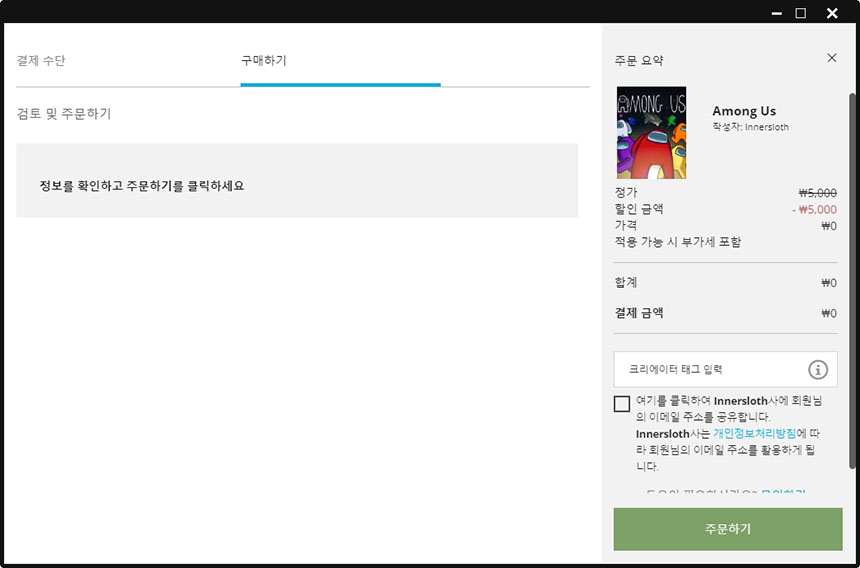Click the green 주문하기 button
Image resolution: width=860 pixels, height=568 pixels.
pos(728,529)
